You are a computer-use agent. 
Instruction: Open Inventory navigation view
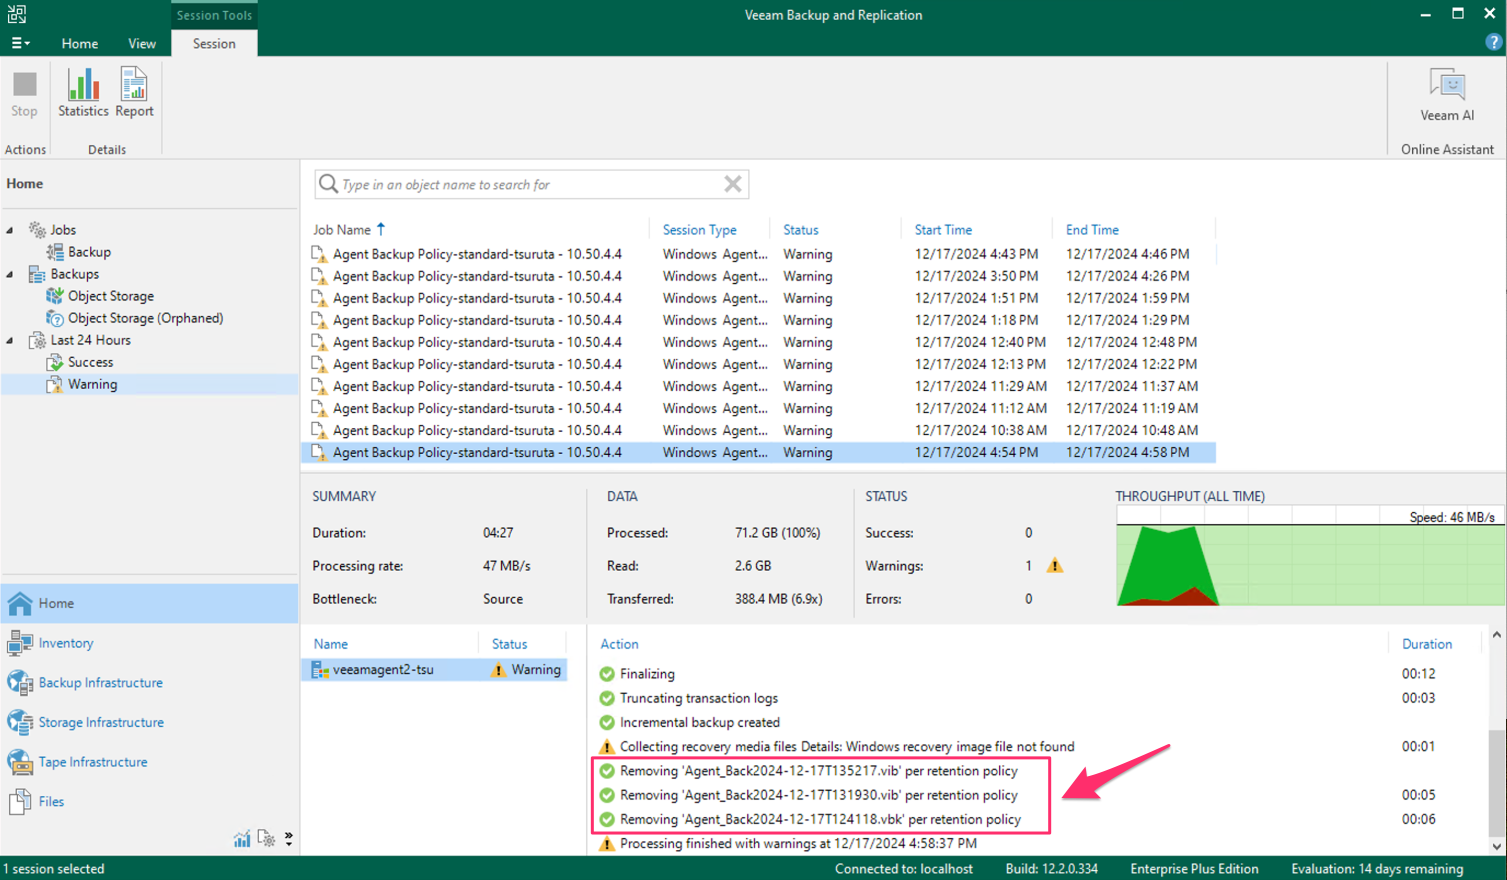point(150,643)
